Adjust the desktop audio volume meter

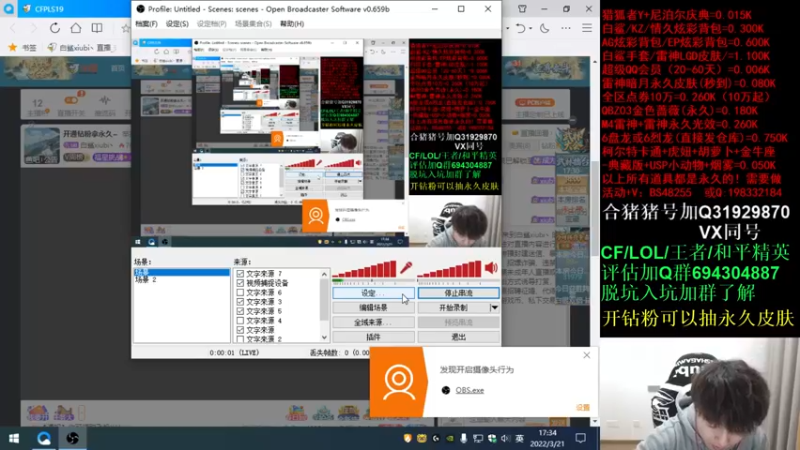coord(450,269)
